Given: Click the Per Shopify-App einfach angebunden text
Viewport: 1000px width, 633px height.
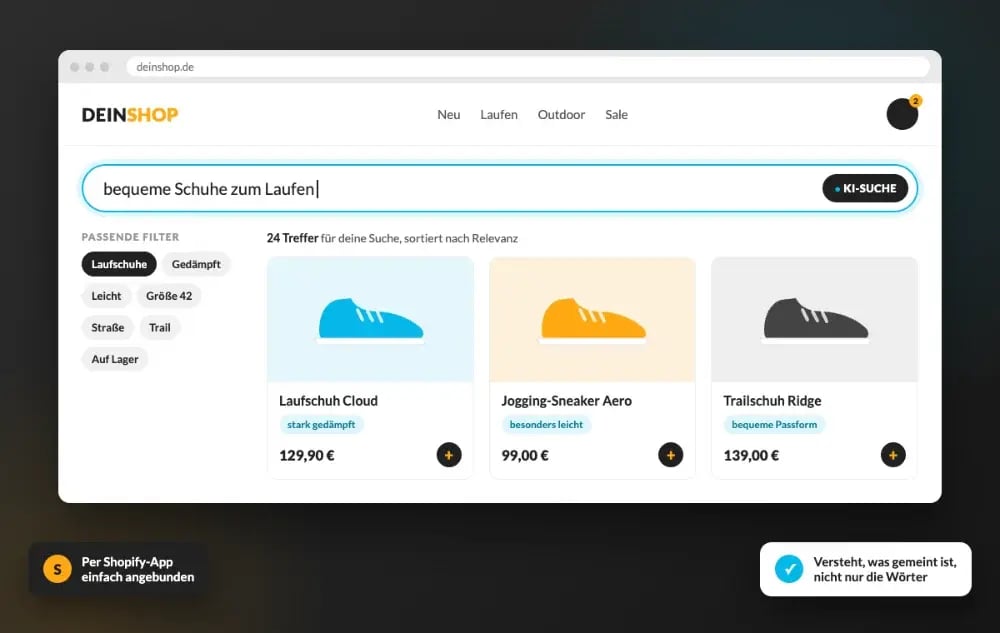Looking at the screenshot, I should pyautogui.click(x=138, y=569).
